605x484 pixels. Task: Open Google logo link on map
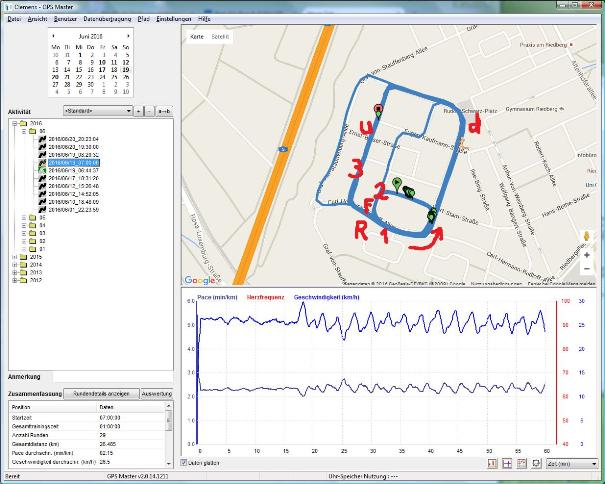coord(199,280)
